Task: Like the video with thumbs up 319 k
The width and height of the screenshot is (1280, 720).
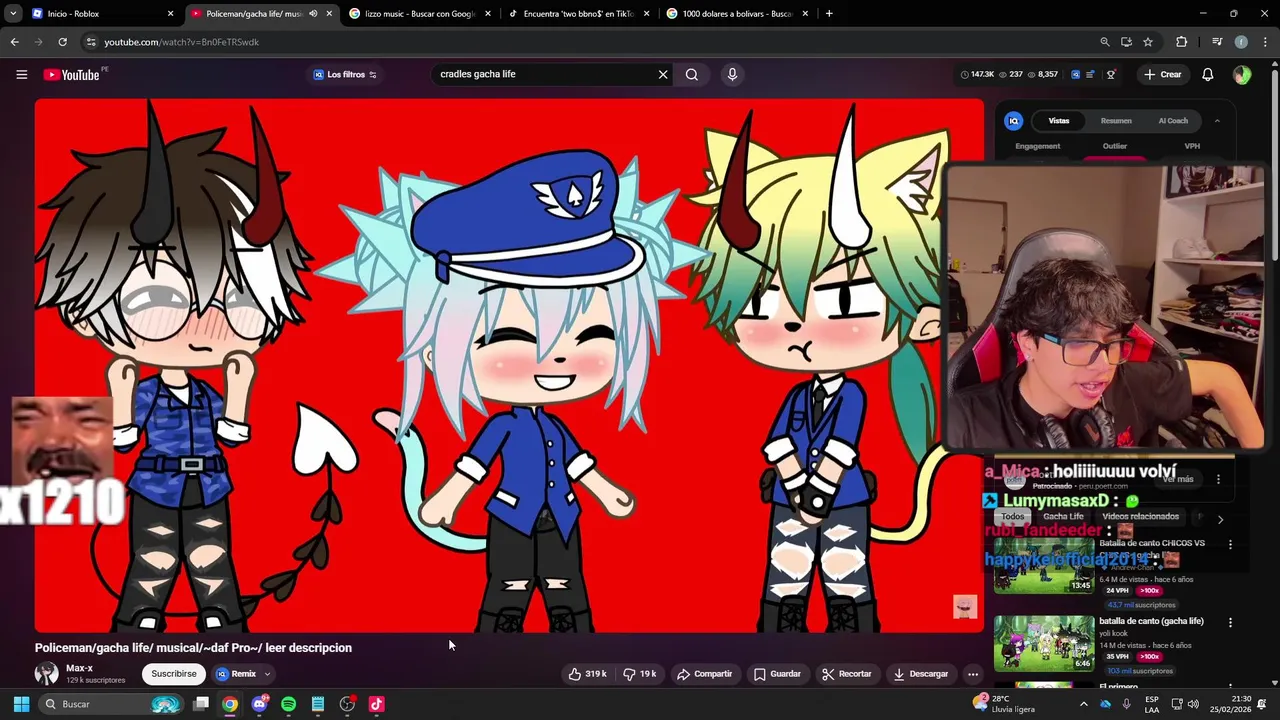Action: click(x=587, y=674)
